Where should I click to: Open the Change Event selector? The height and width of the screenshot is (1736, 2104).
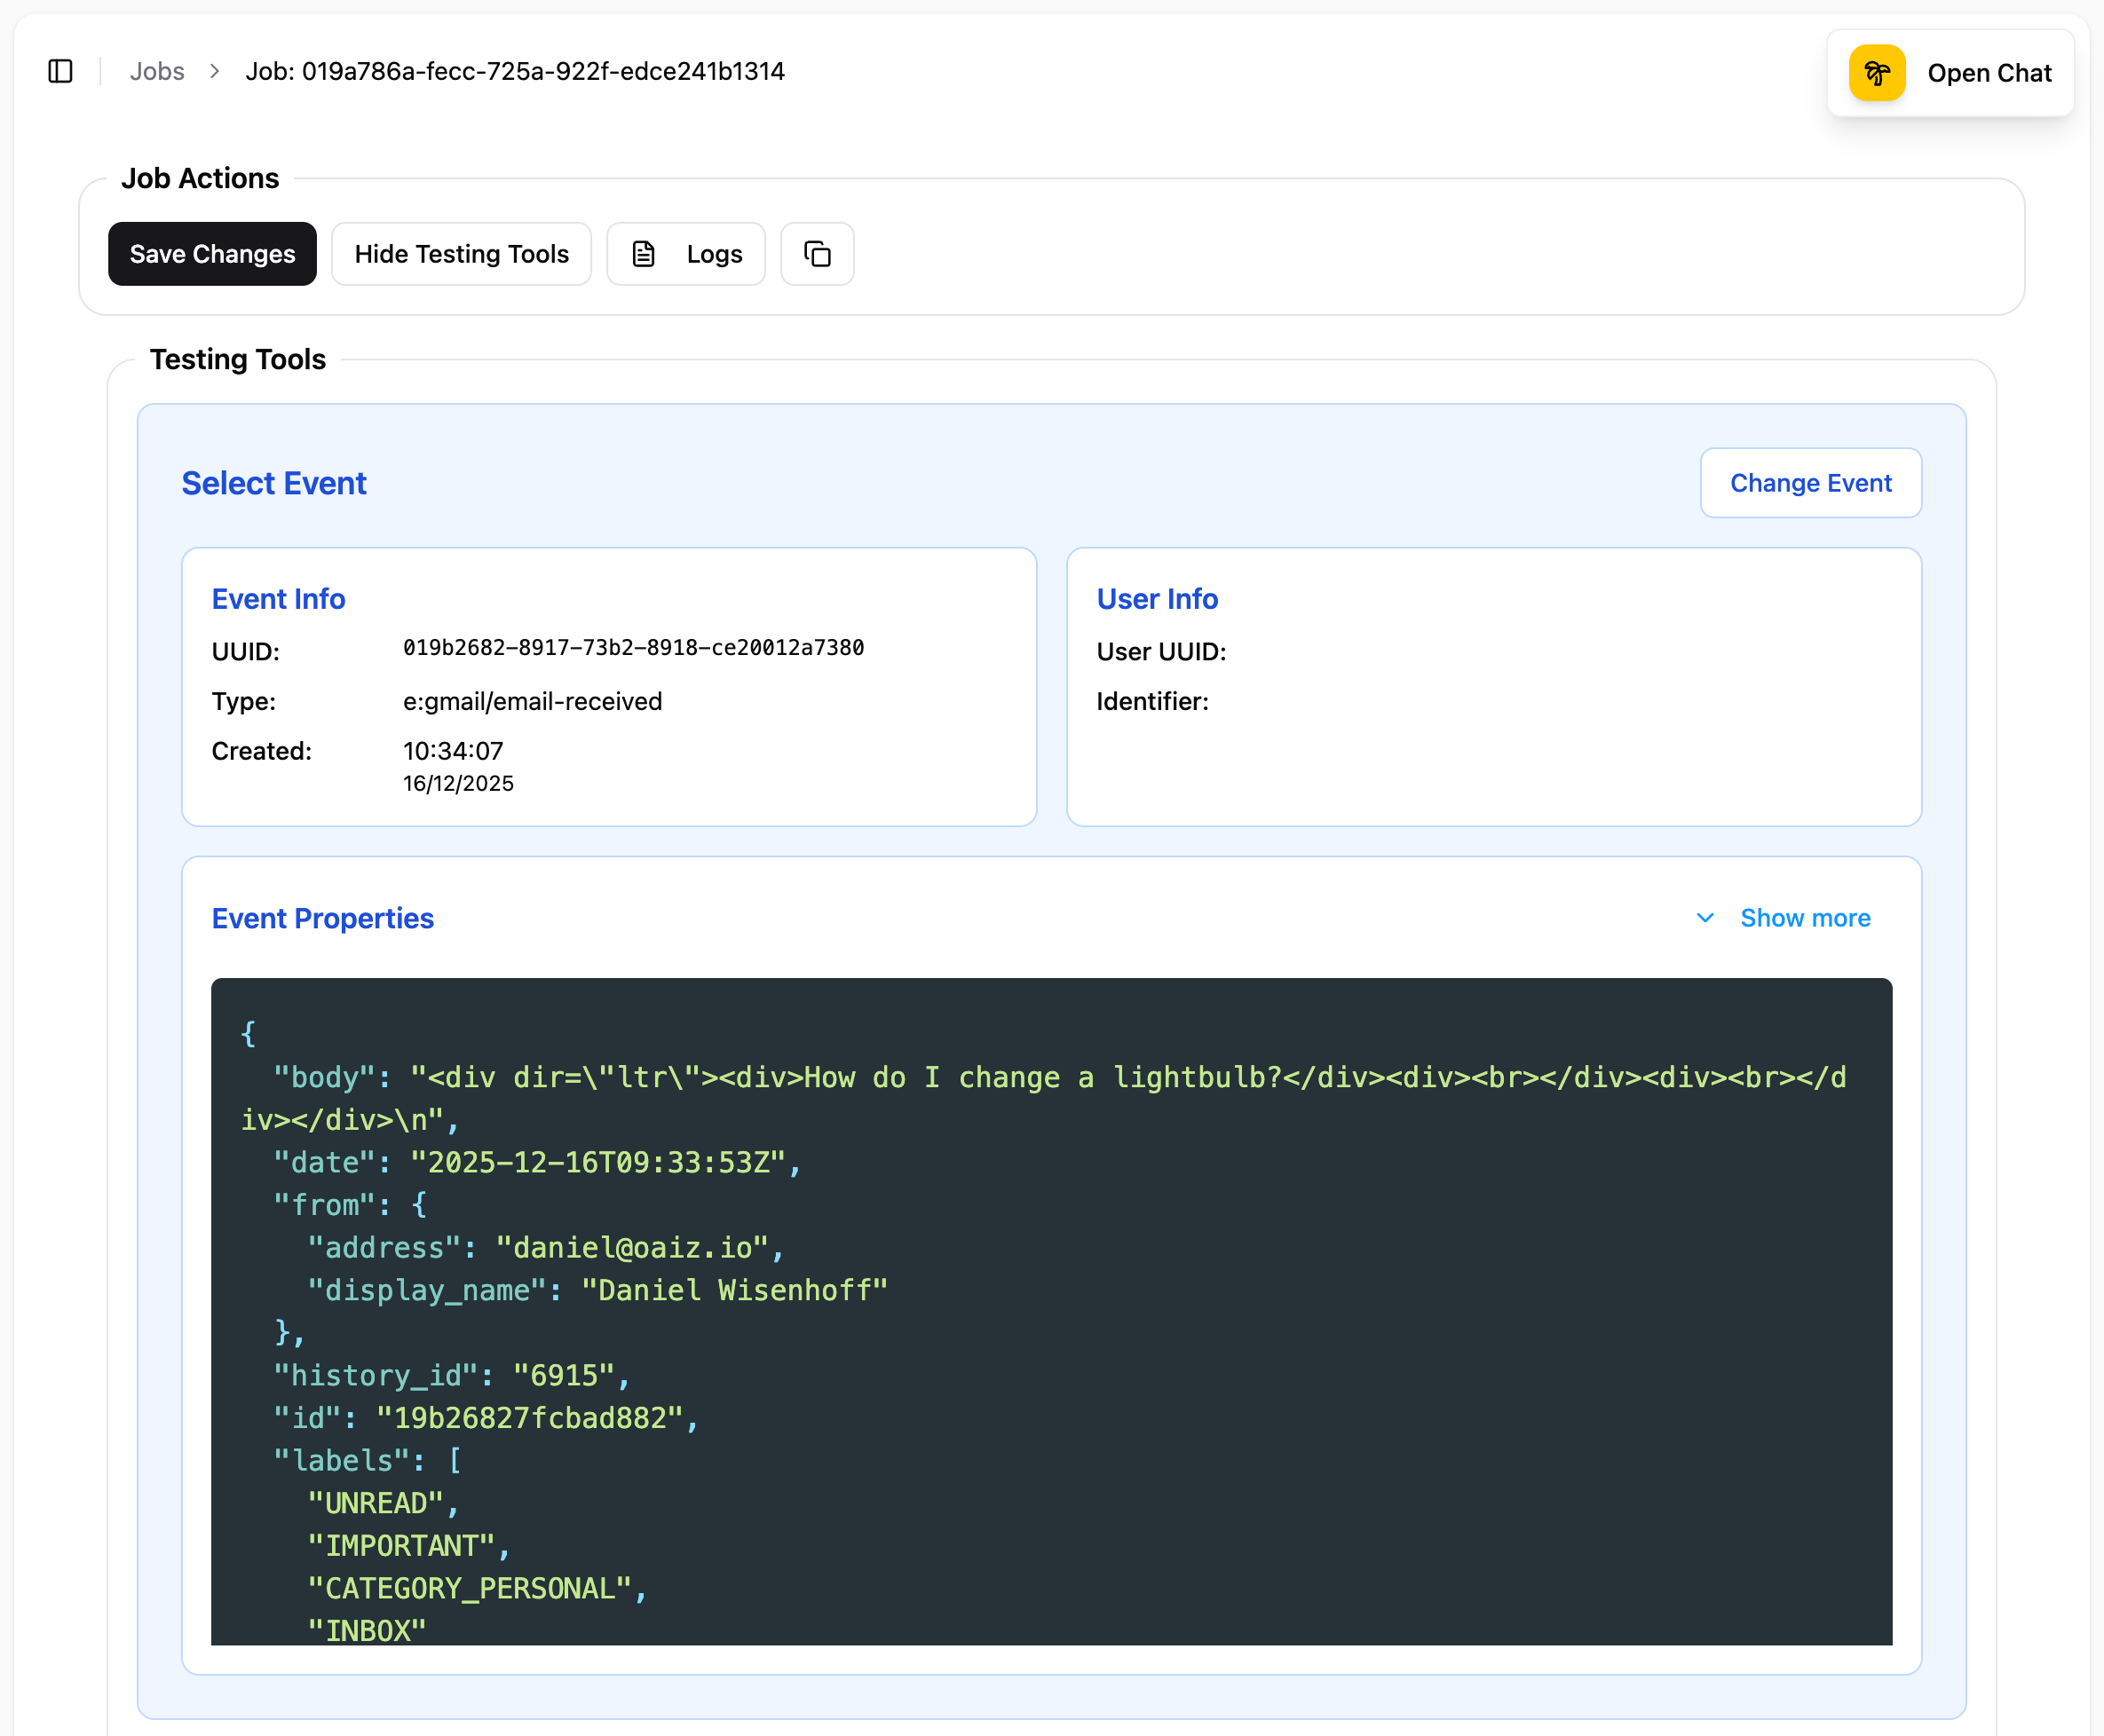(1810, 483)
